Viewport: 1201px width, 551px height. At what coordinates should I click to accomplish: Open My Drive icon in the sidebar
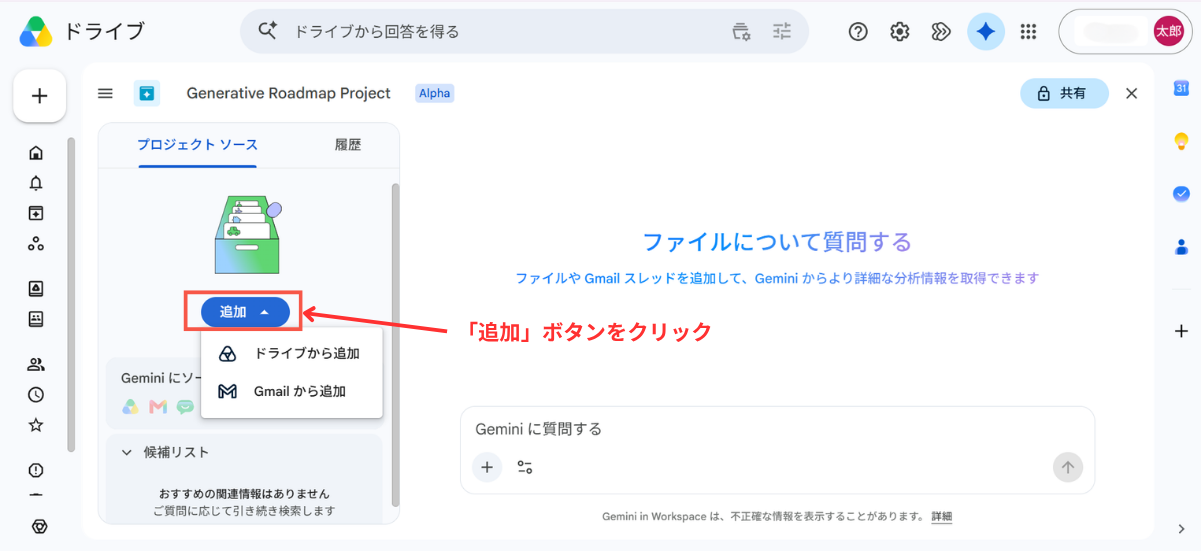36,289
